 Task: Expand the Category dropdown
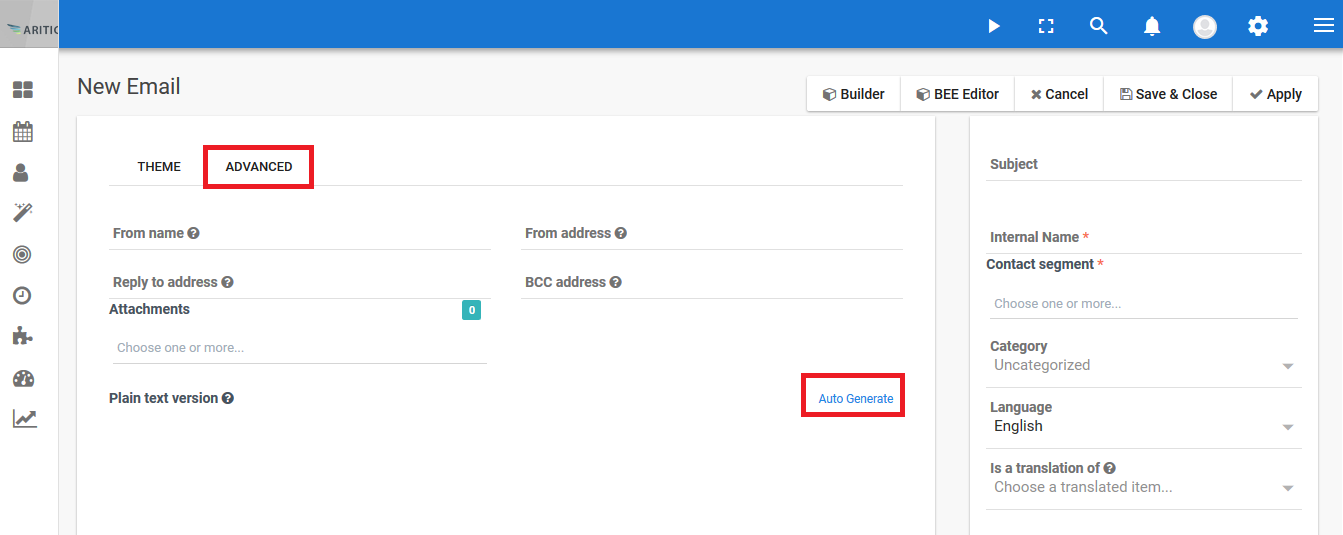click(x=1143, y=366)
